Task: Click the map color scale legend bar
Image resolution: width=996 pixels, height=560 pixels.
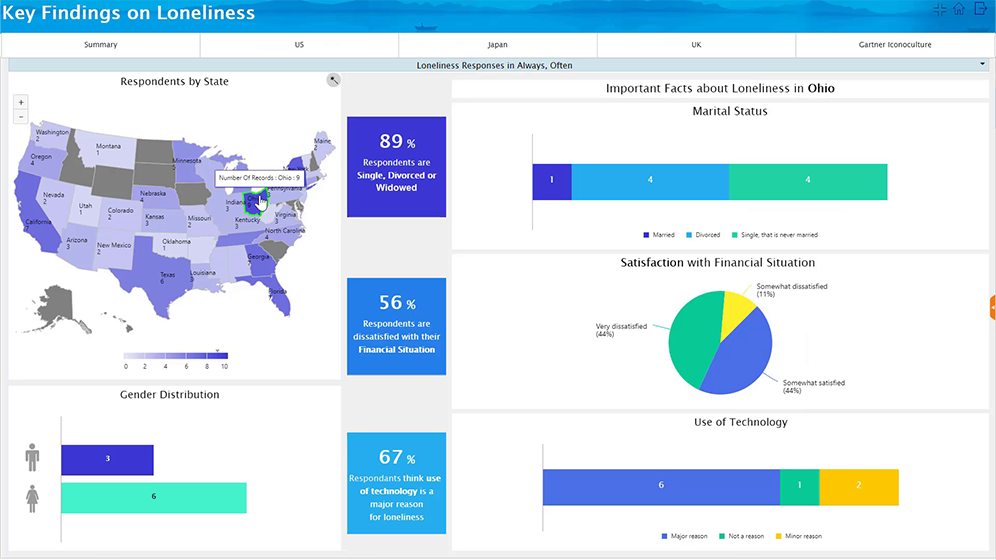Action: 175,356
